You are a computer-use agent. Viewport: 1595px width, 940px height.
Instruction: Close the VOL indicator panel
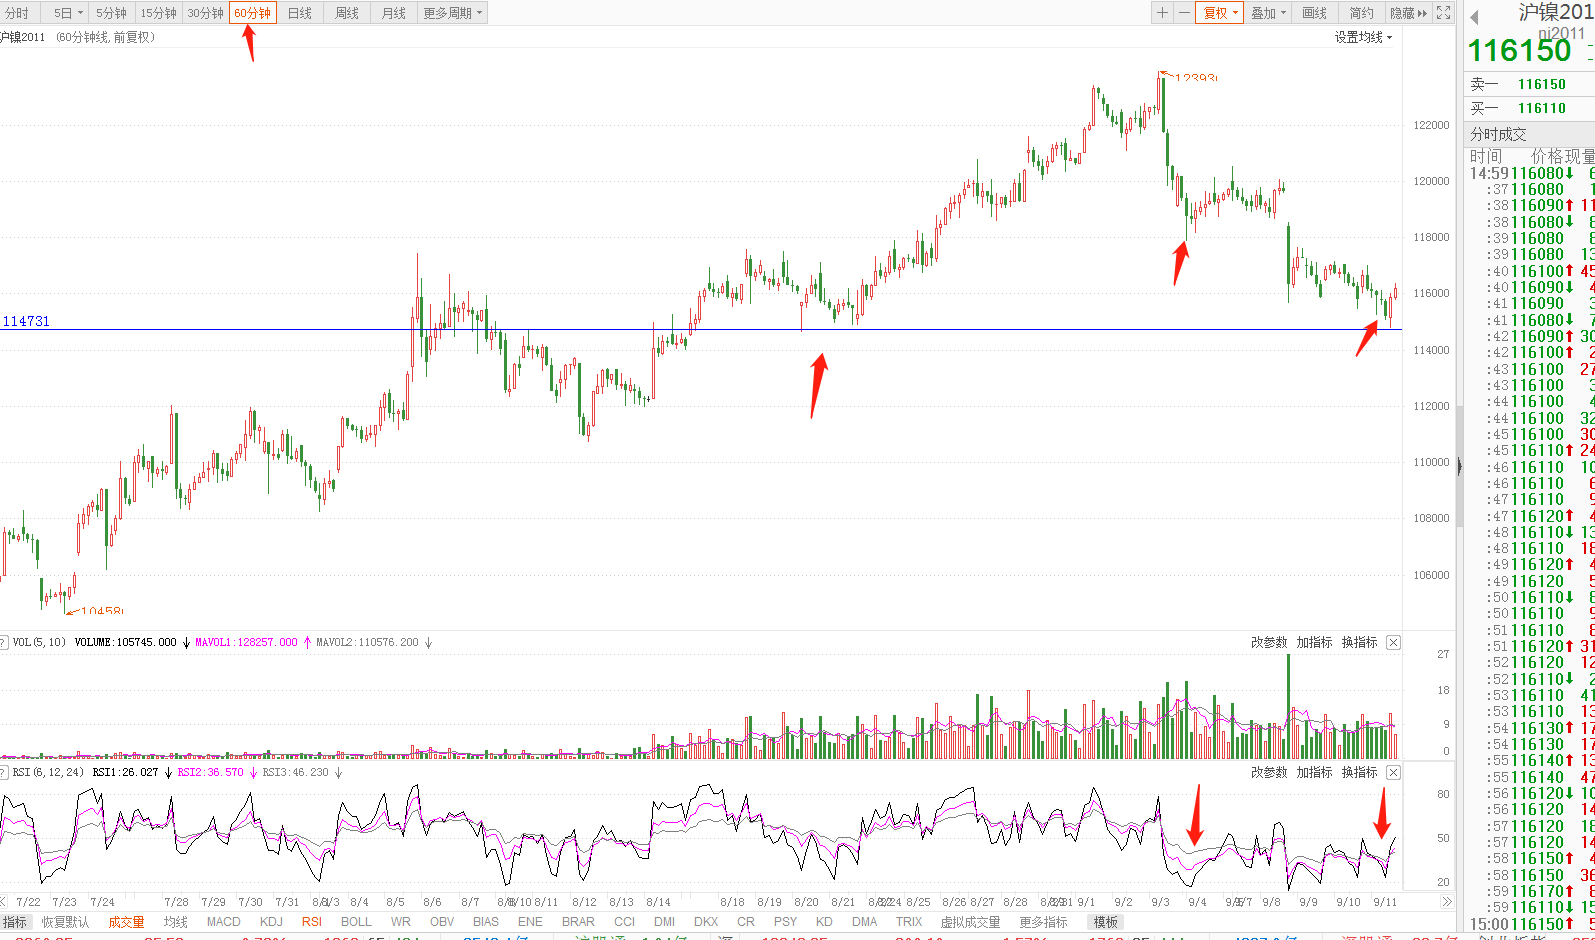1393,642
